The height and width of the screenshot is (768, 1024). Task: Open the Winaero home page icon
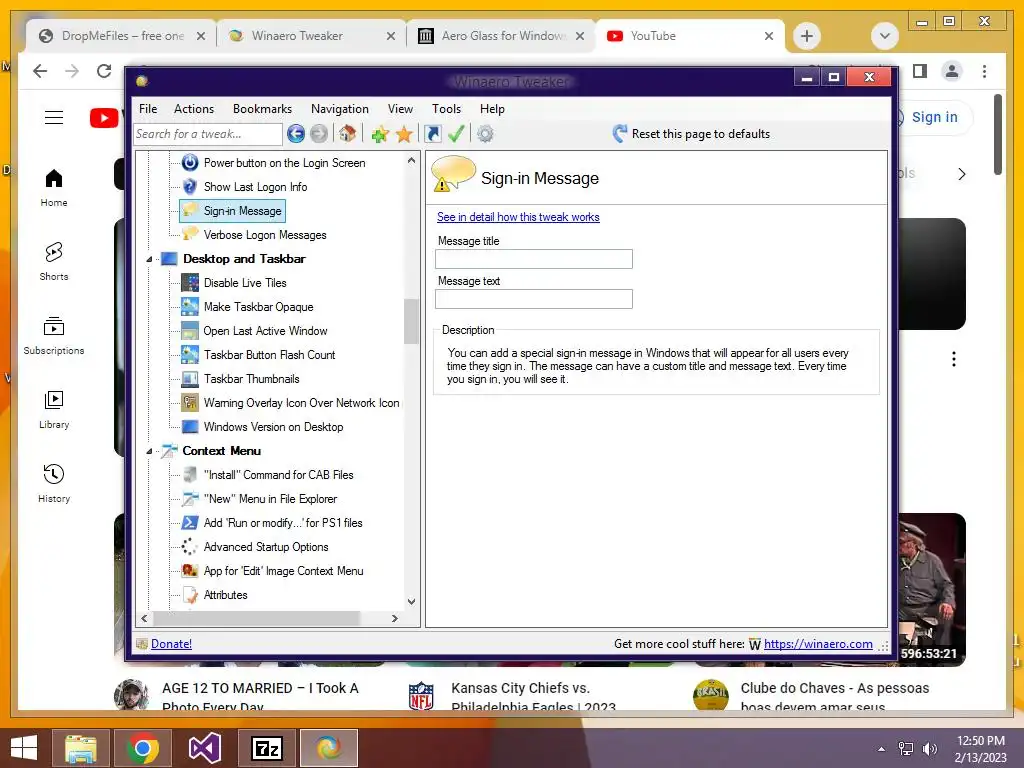coord(347,134)
